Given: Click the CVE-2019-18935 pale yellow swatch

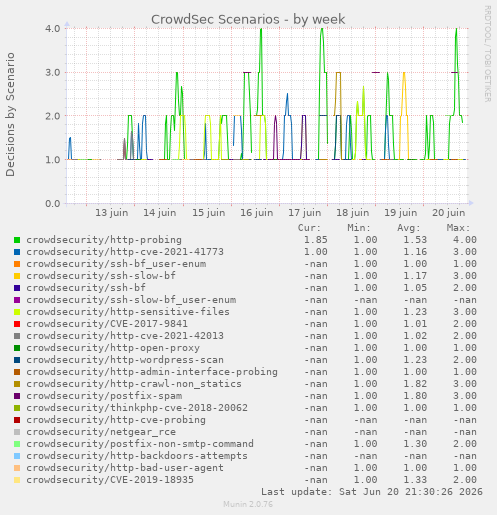Looking at the screenshot, I should click(17, 480).
